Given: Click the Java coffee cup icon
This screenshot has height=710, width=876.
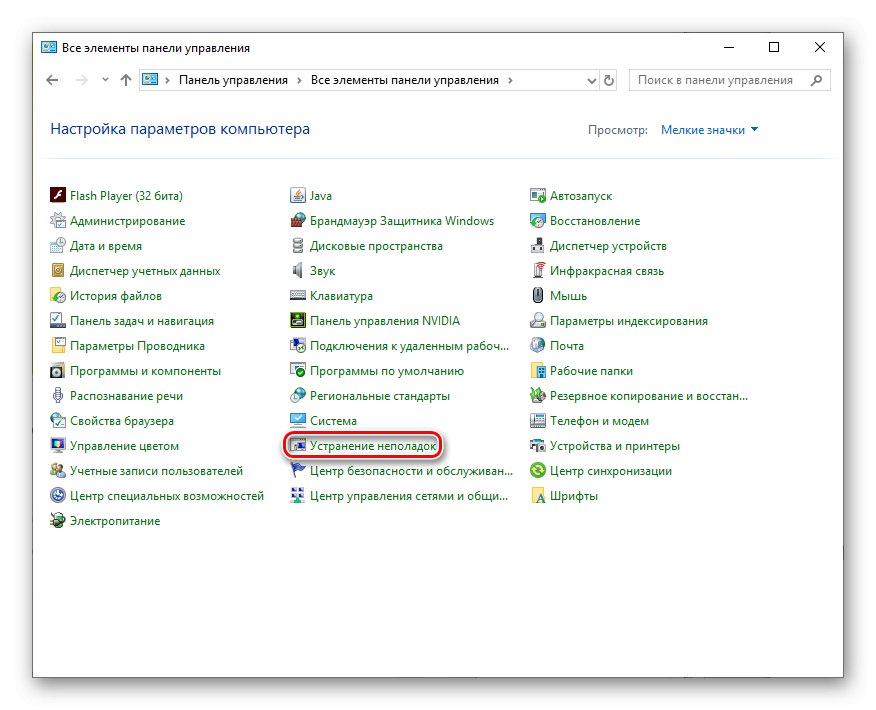Looking at the screenshot, I should [x=298, y=196].
